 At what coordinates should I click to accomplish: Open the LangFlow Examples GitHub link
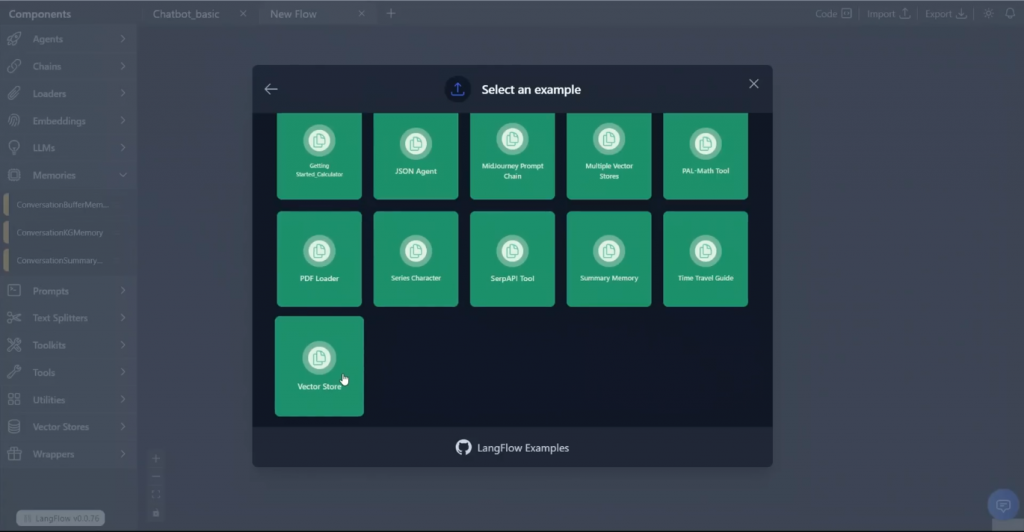tap(512, 448)
